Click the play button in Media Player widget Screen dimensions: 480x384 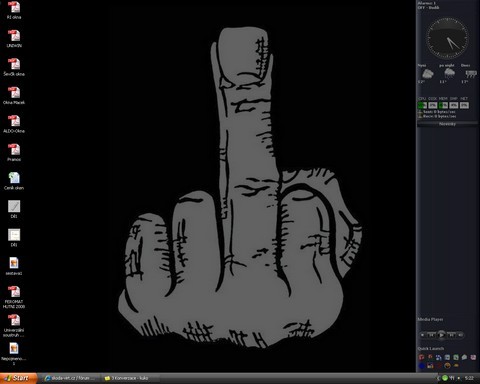click(x=441, y=335)
